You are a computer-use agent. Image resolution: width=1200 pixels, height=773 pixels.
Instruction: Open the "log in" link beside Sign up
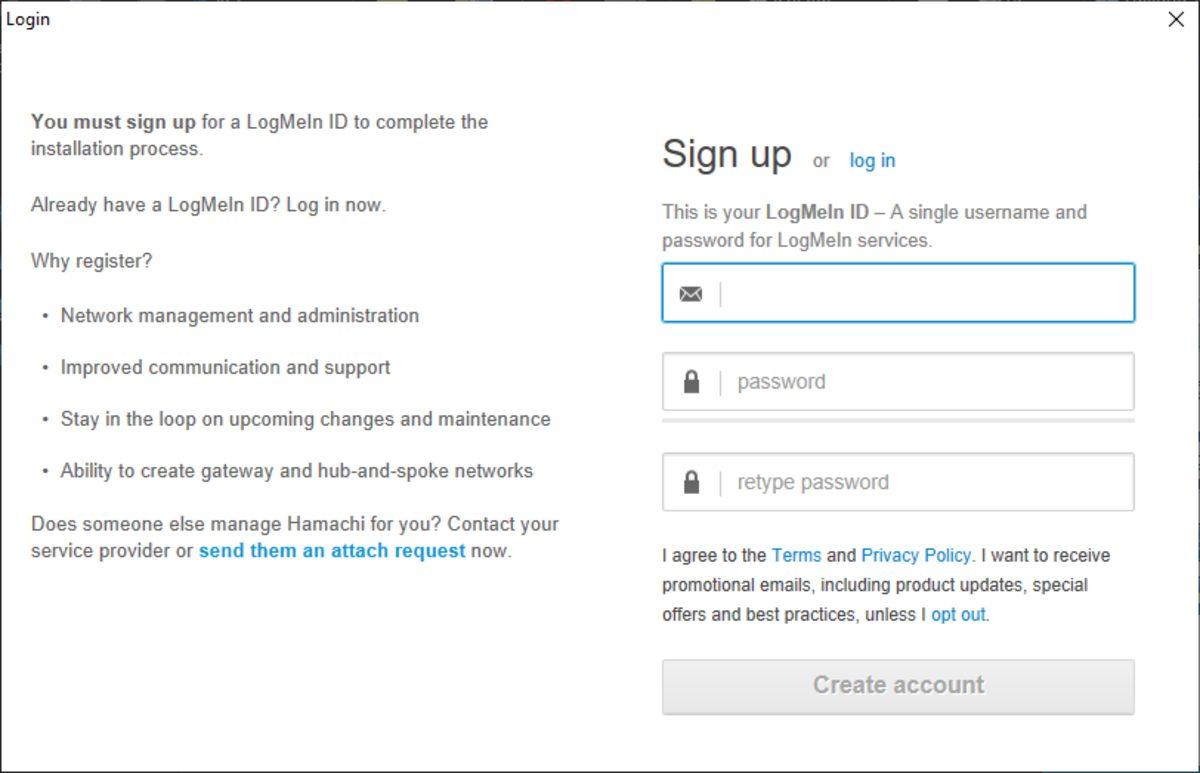[872, 161]
